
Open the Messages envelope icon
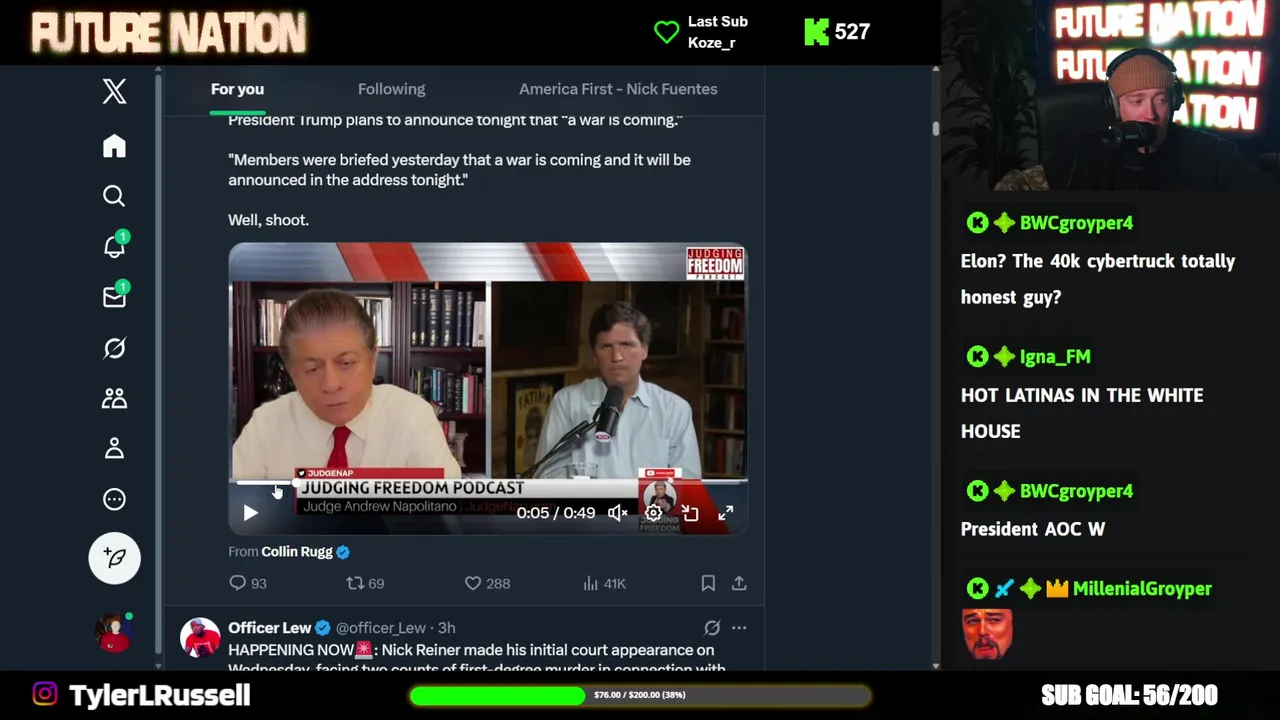pyautogui.click(x=115, y=296)
